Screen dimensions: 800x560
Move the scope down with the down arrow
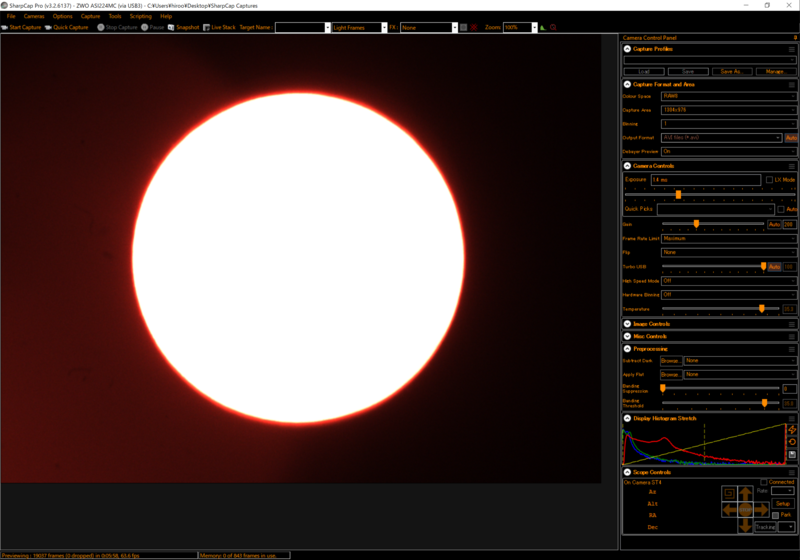pyautogui.click(x=745, y=525)
